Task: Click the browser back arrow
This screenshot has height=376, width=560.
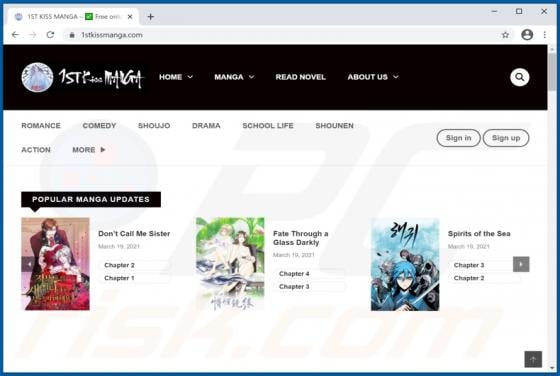Action: (x=15, y=35)
